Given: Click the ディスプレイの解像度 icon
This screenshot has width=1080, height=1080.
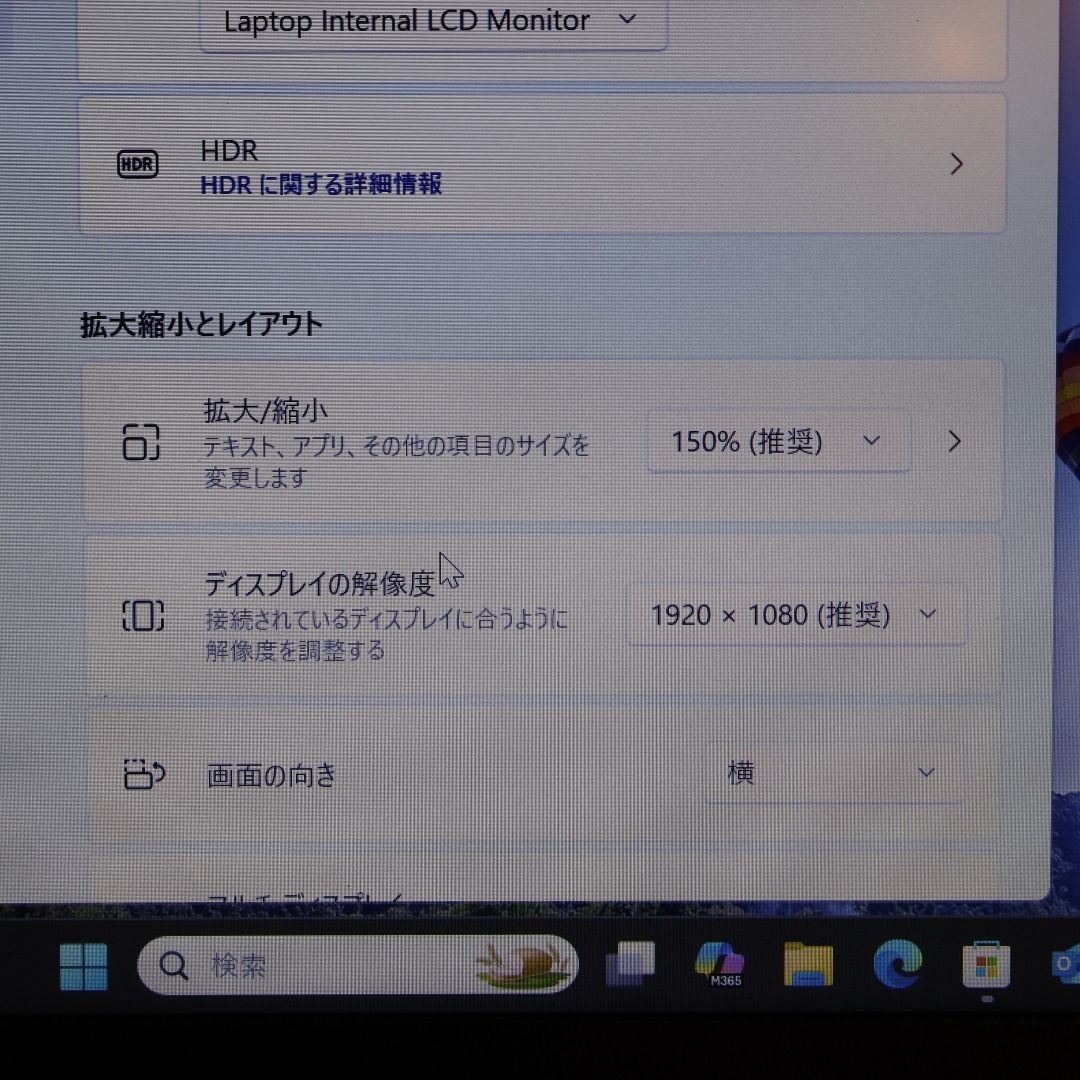Looking at the screenshot, I should tap(142, 616).
